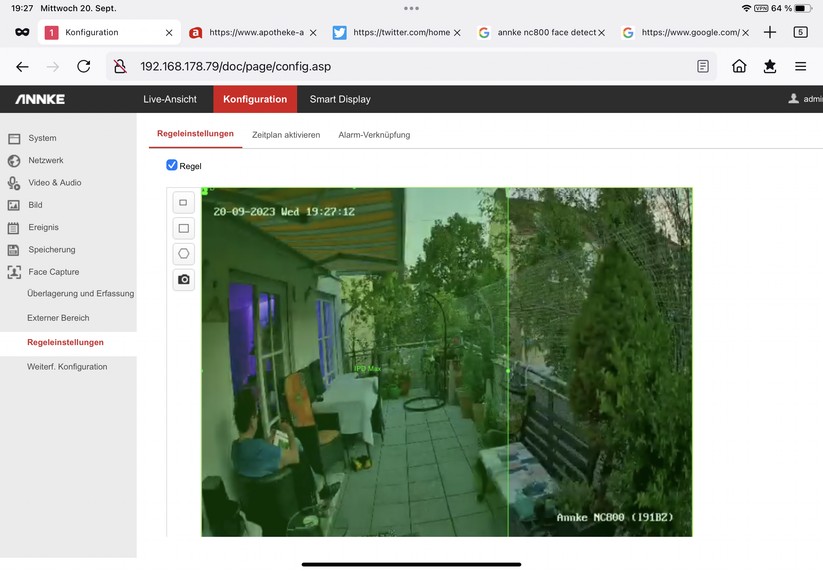Switch to the Zeitplan aktivieren tab

click(286, 135)
